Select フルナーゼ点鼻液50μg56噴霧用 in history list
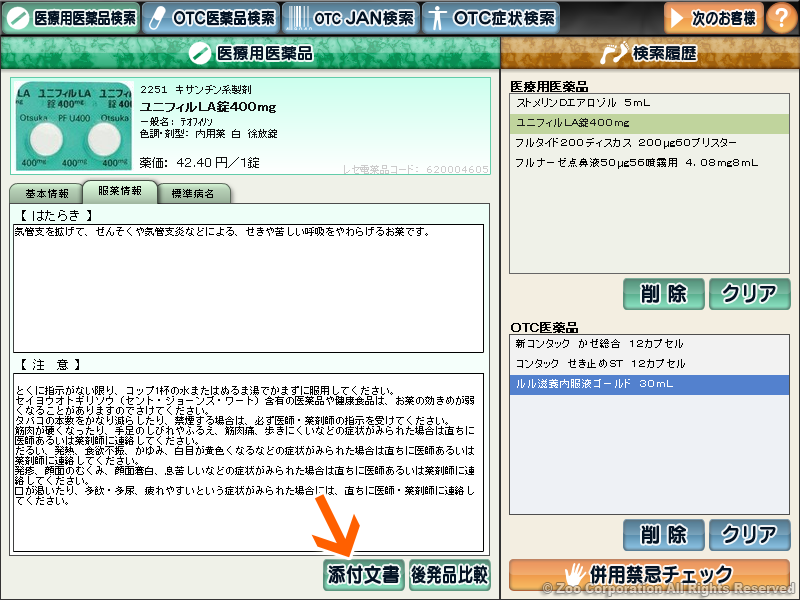Screen dimensions: 800x600 click(649, 163)
